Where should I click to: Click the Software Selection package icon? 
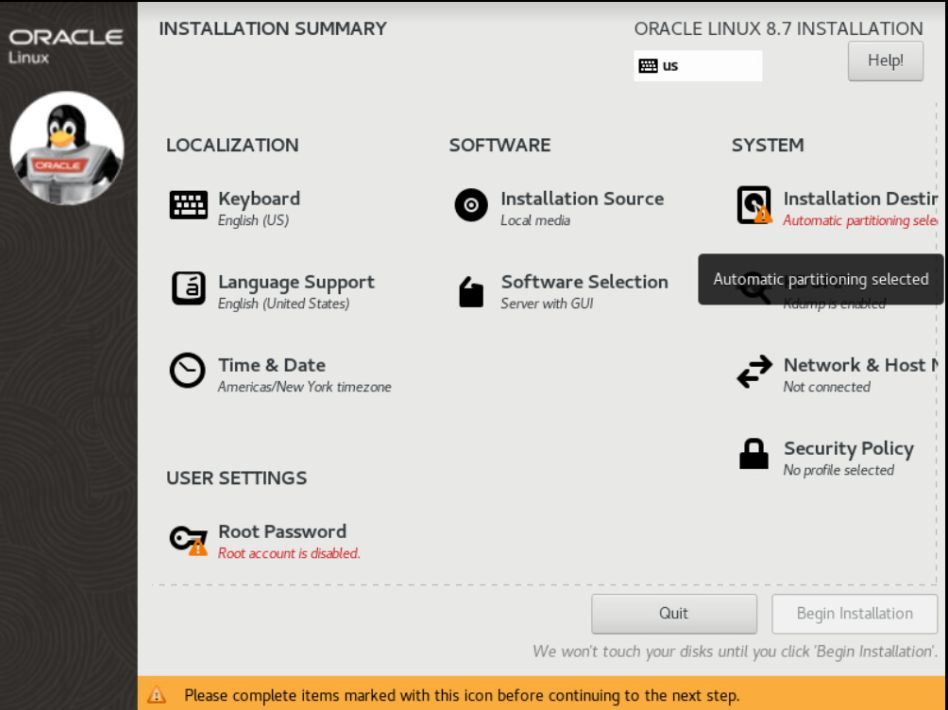(471, 291)
